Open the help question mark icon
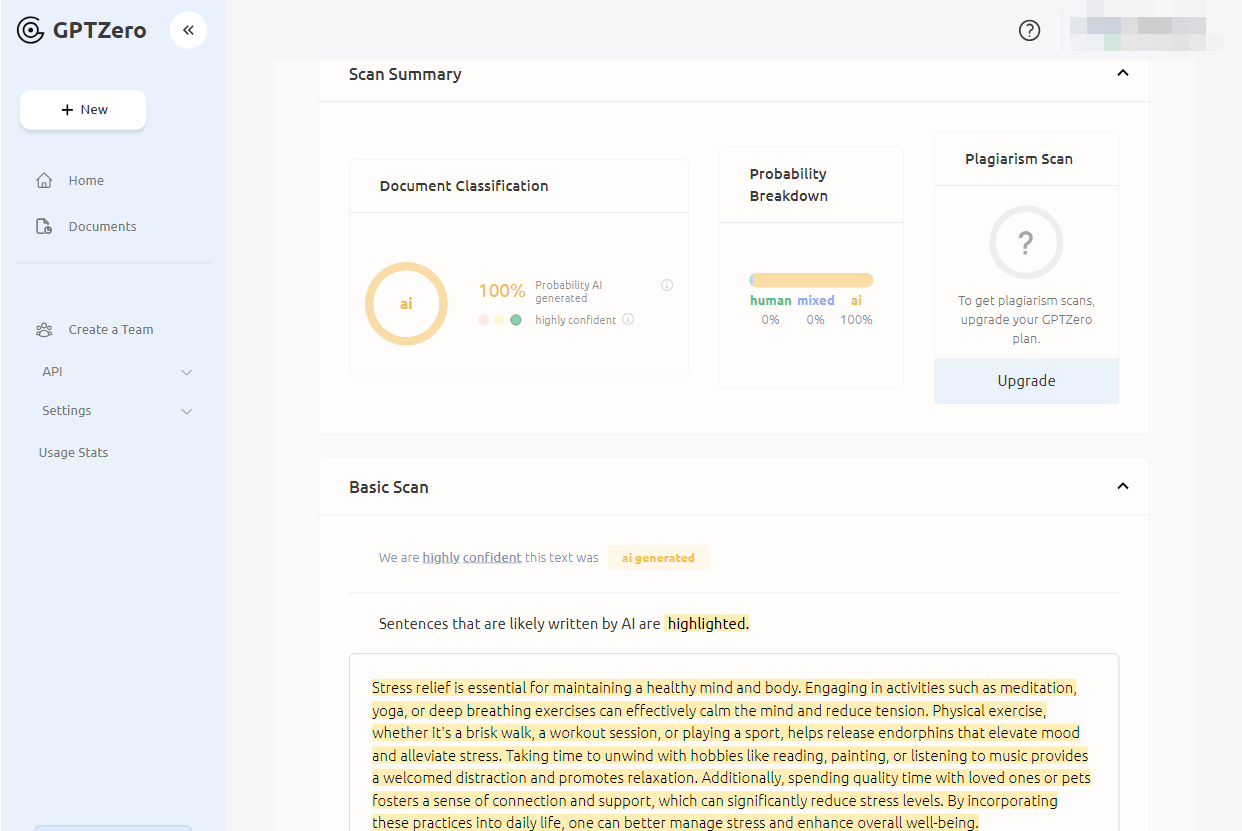Viewport: 1242px width, 831px height. (1029, 30)
